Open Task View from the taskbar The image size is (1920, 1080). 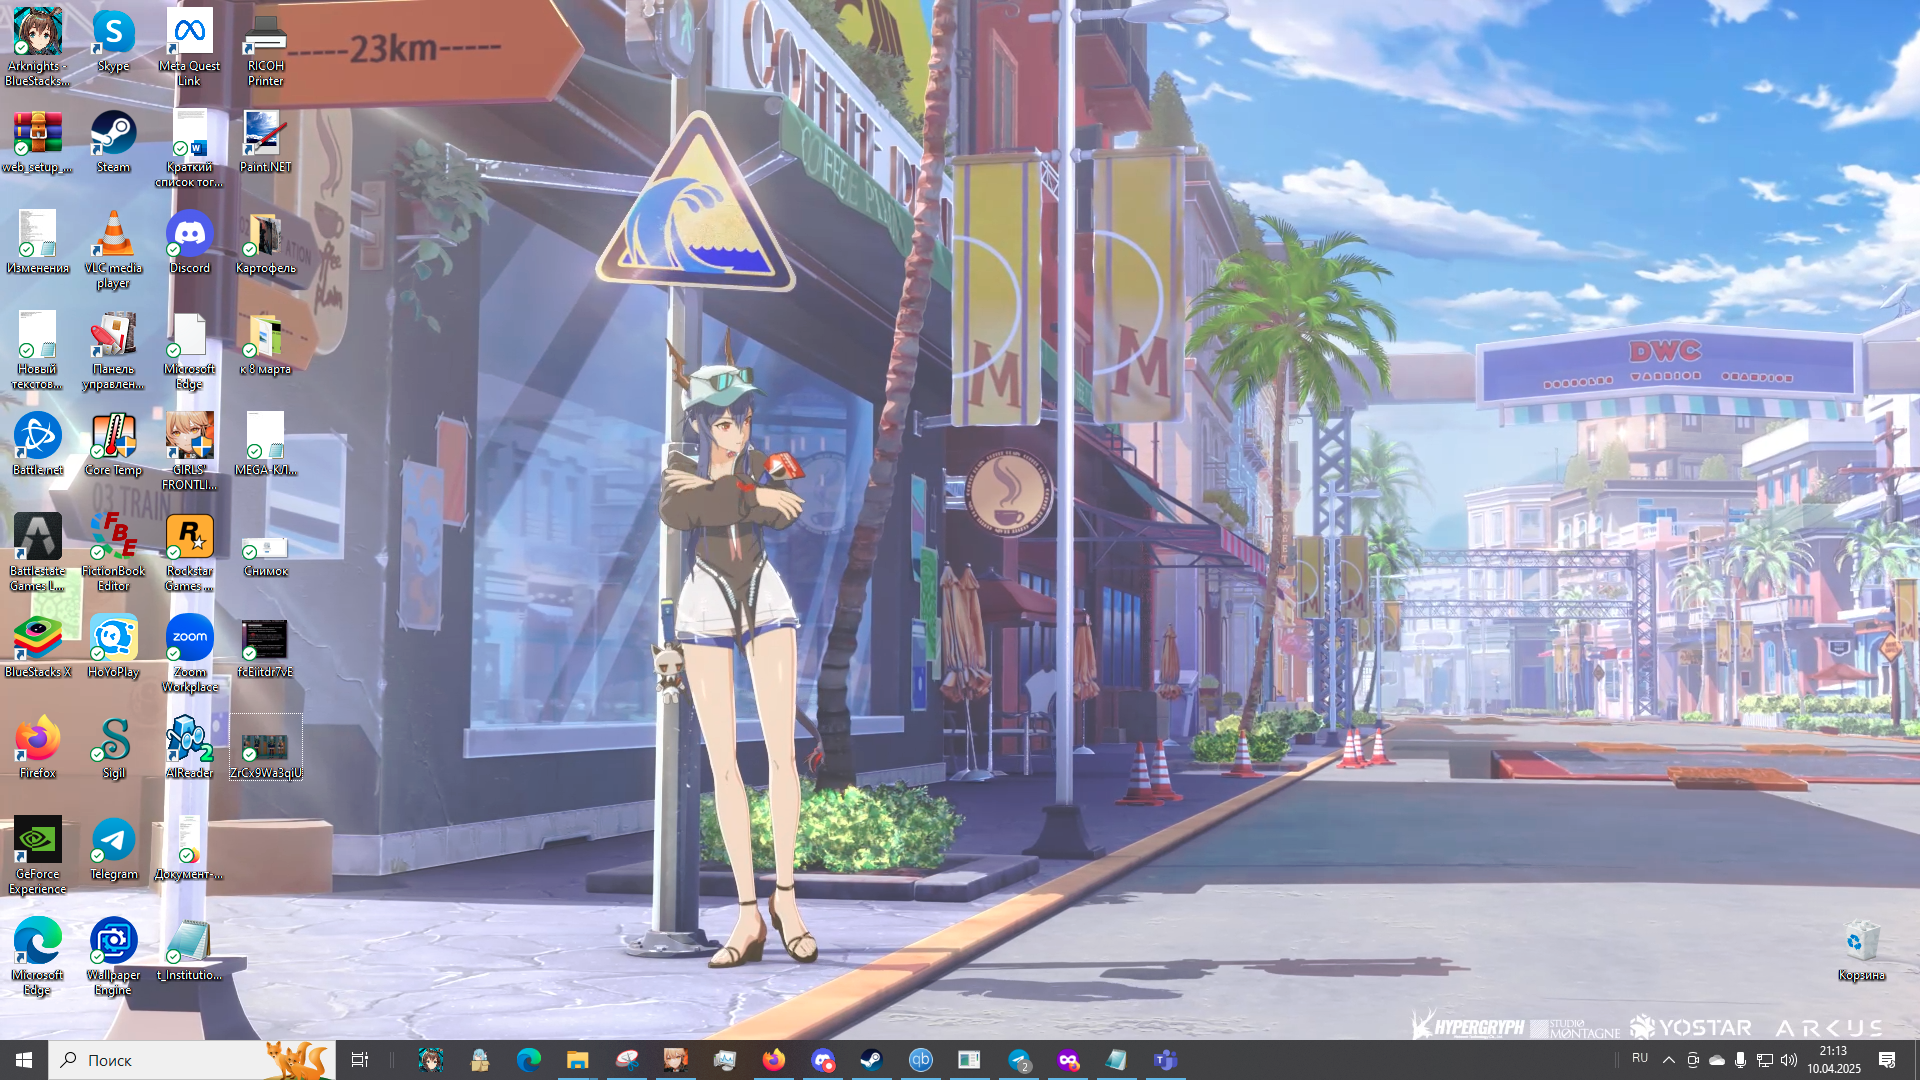pyautogui.click(x=360, y=1060)
